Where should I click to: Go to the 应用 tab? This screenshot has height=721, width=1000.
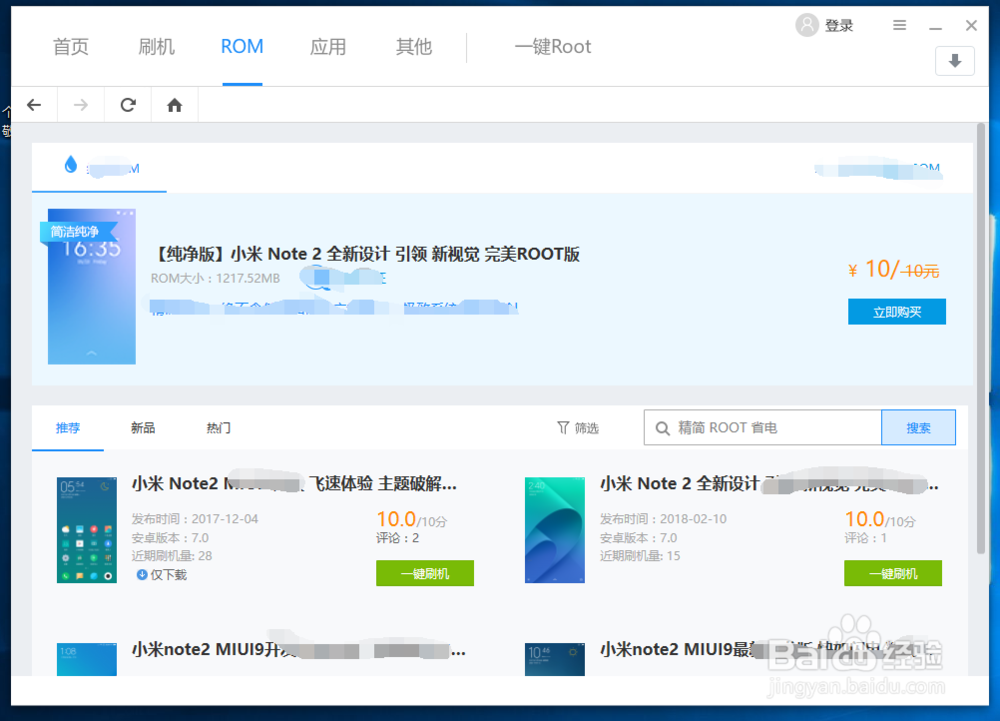click(x=328, y=47)
